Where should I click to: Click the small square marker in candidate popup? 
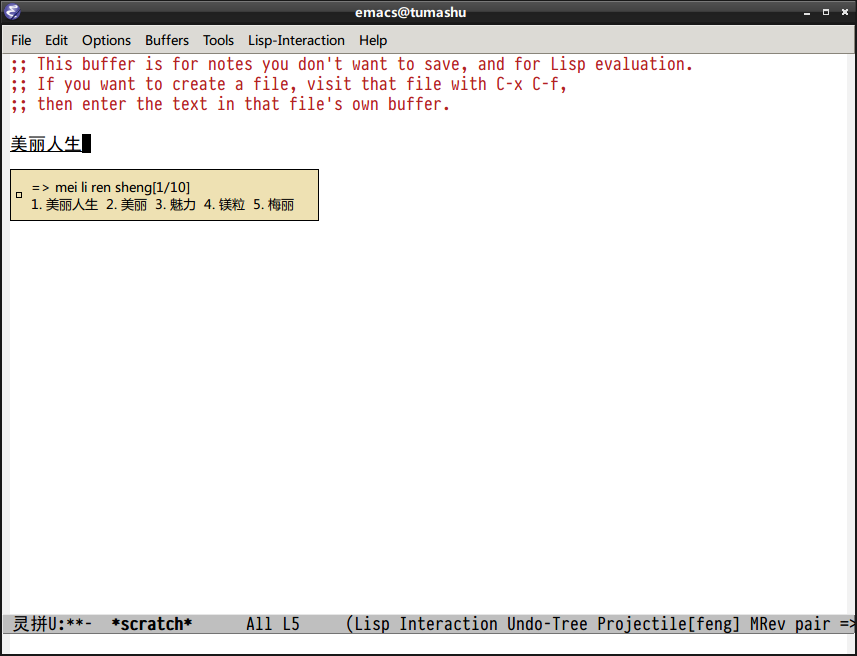(x=19, y=195)
